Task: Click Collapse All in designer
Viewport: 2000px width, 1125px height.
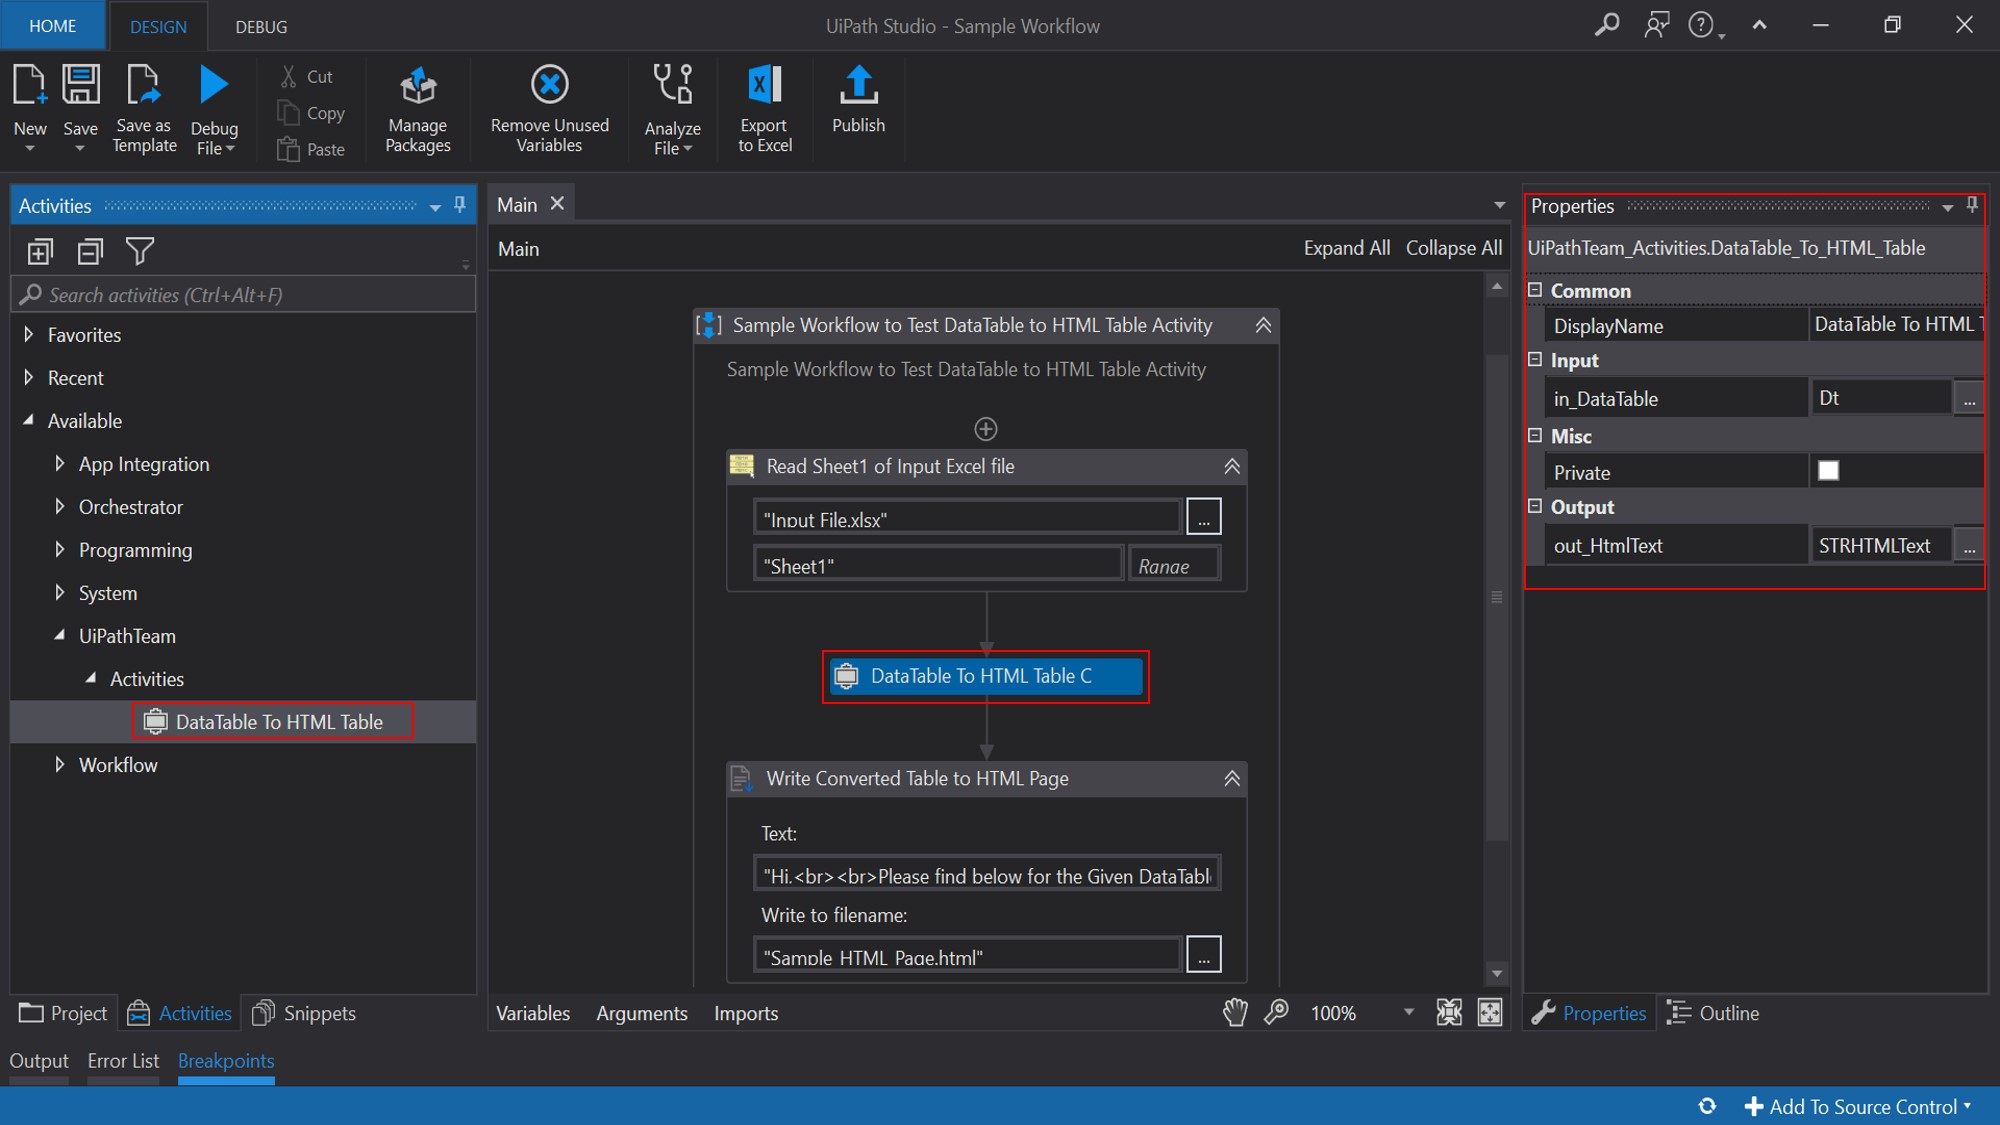Action: (1453, 248)
